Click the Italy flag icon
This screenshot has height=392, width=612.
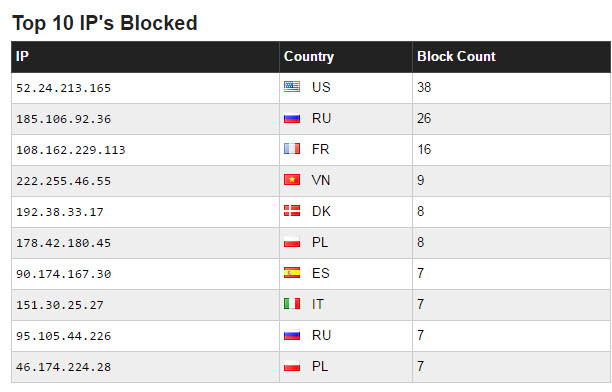pos(292,304)
